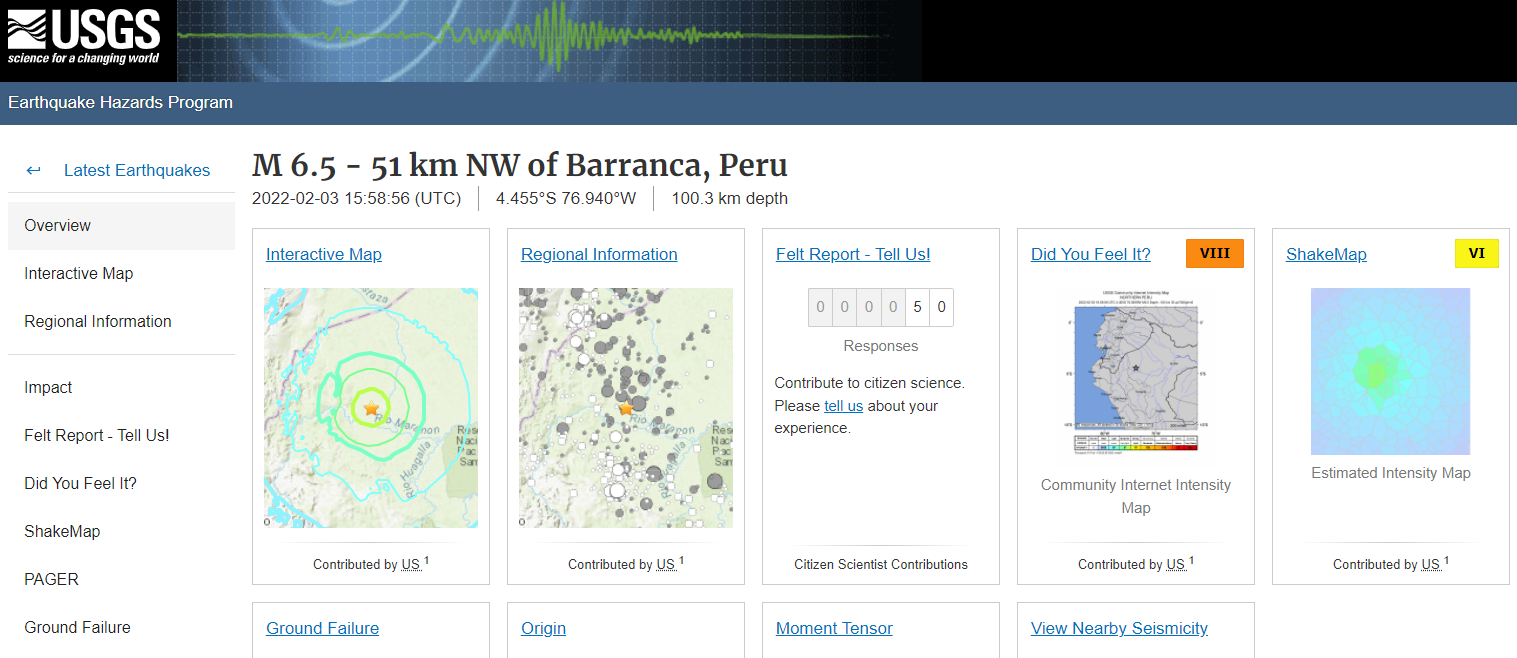Open the Regional Information card title link
The width and height of the screenshot is (1517, 658).
[599, 254]
